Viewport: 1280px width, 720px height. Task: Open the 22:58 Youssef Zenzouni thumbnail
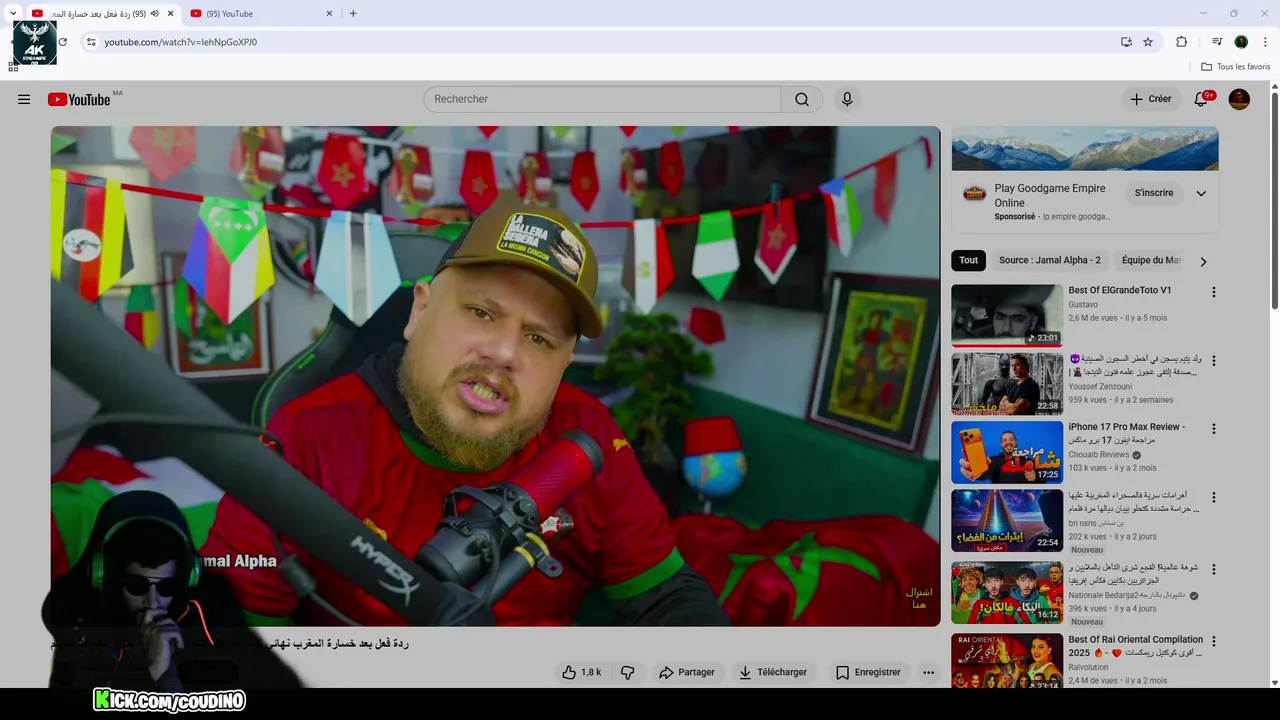1007,384
